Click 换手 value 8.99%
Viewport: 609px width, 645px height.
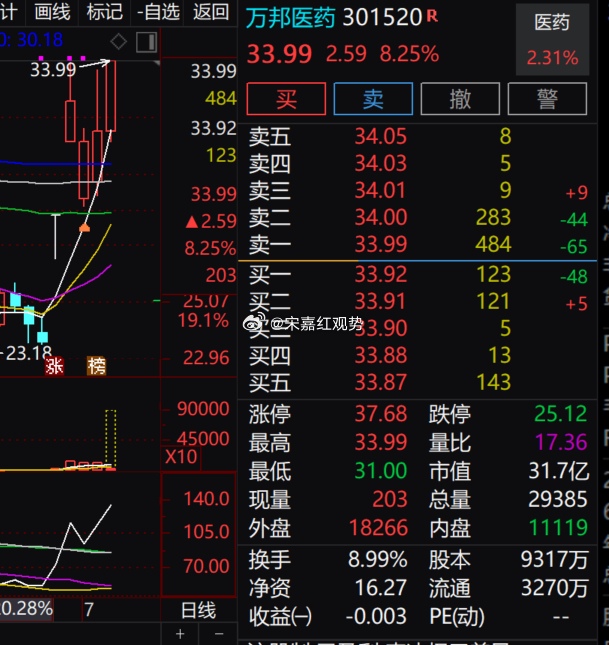(x=377, y=559)
